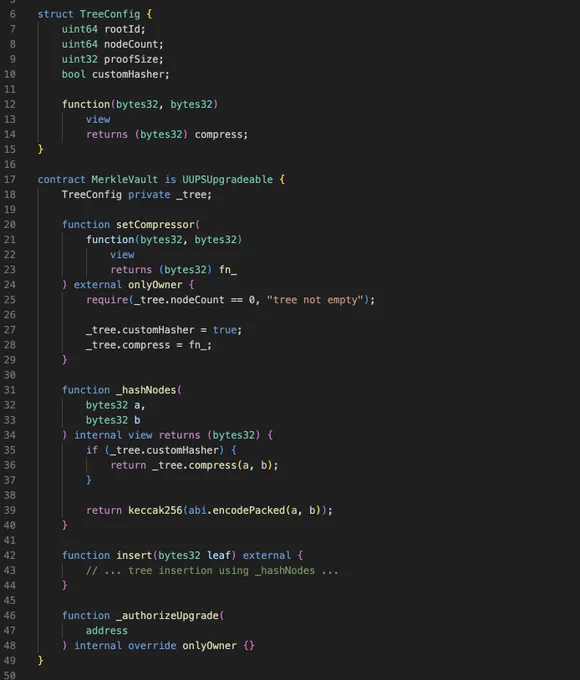This screenshot has width=580, height=680.
Task: Click line number 31 in the gutter
Action: [x=10, y=390]
